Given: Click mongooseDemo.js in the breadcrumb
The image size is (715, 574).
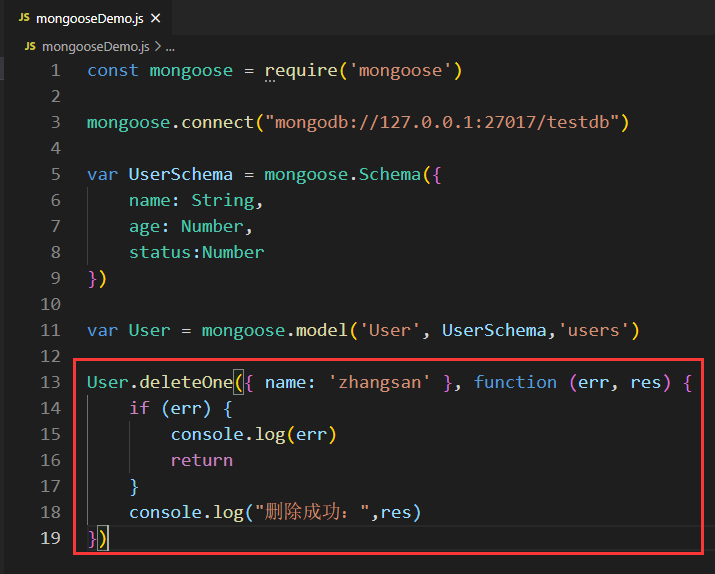Looking at the screenshot, I should coord(96,47).
